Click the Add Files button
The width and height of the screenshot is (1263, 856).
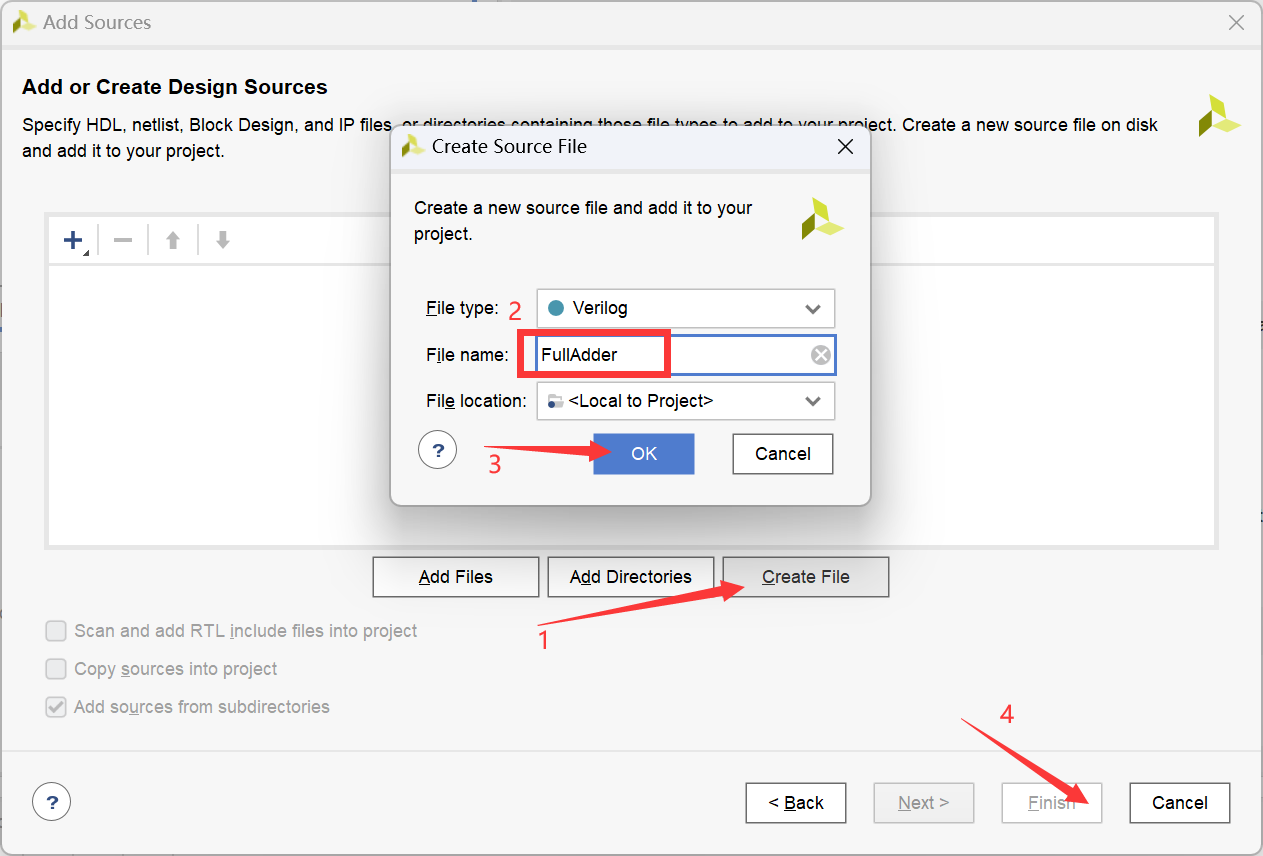455,577
